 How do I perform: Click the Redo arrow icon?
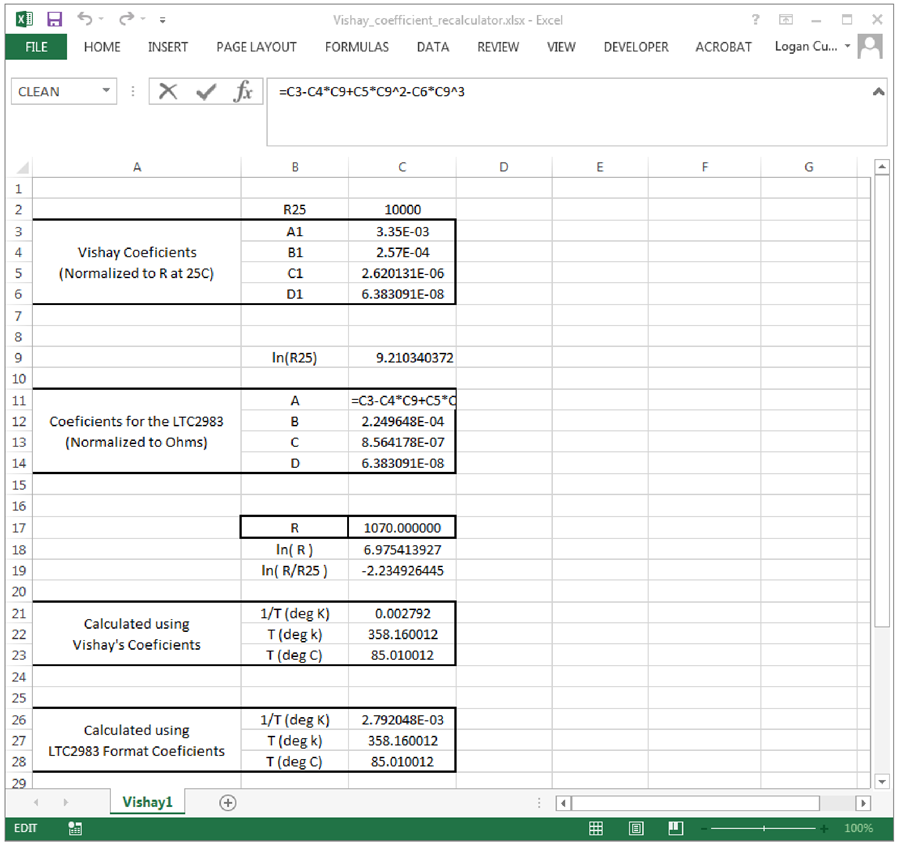(126, 19)
